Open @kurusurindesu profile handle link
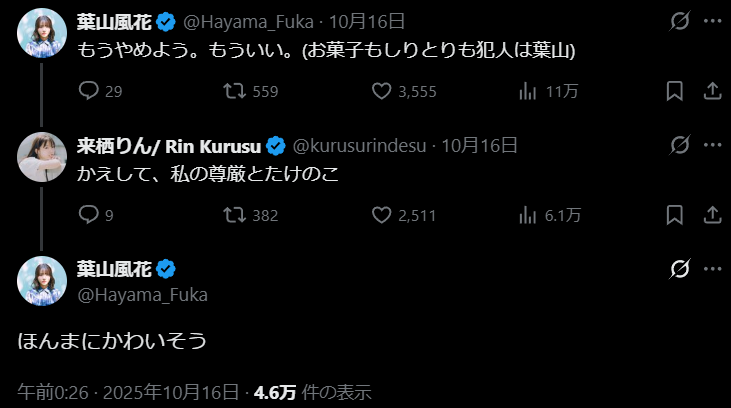731x408 pixels. (361, 145)
